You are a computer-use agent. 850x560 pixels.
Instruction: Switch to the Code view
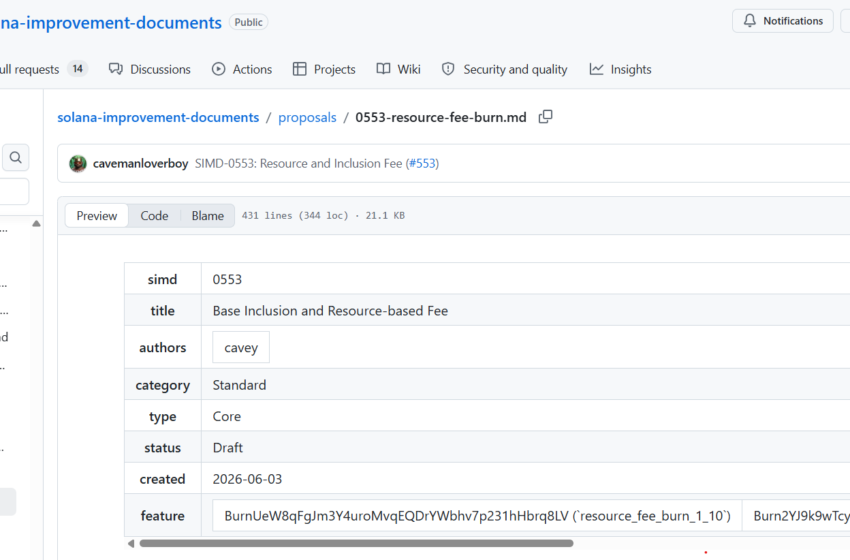154,215
